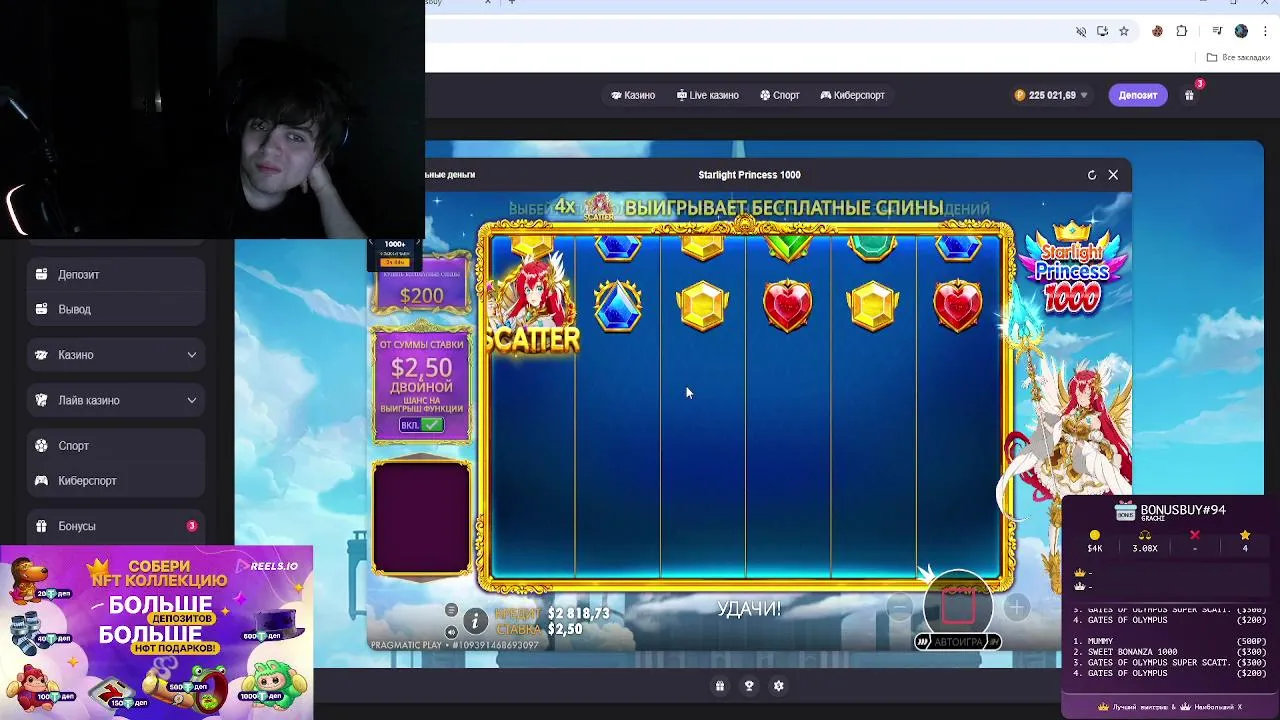The image size is (1280, 720).
Task: Click the Pragmatic Play game ID text
Action: coord(455,645)
